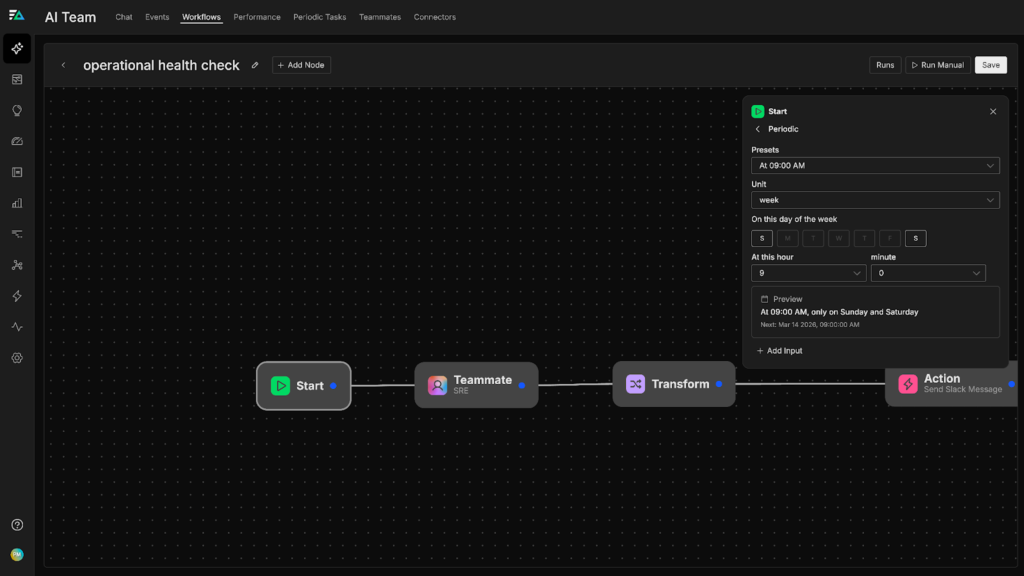Toggle Monday in day of week selector

pos(788,238)
